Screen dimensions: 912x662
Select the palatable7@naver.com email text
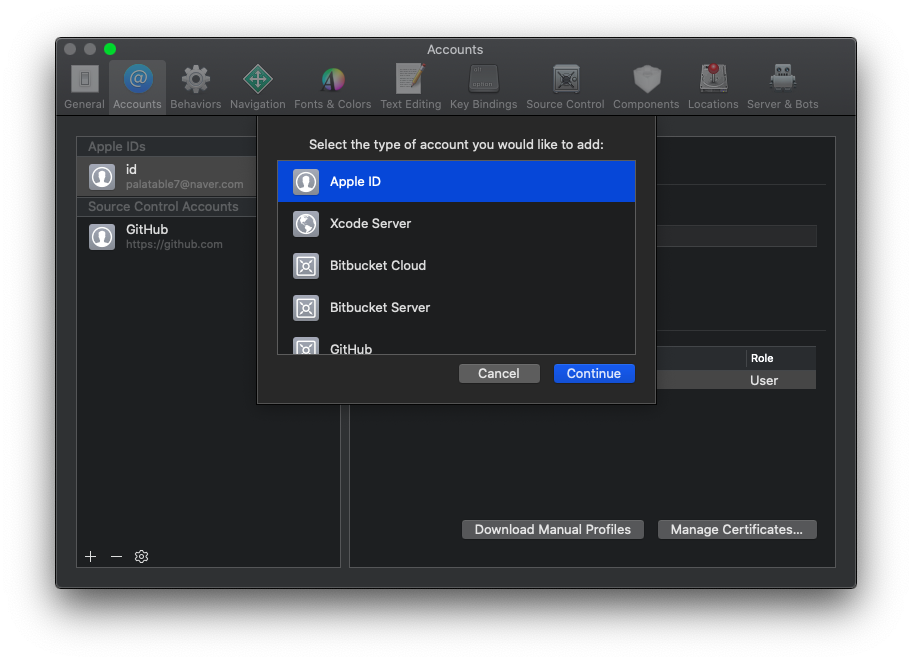click(x=184, y=184)
